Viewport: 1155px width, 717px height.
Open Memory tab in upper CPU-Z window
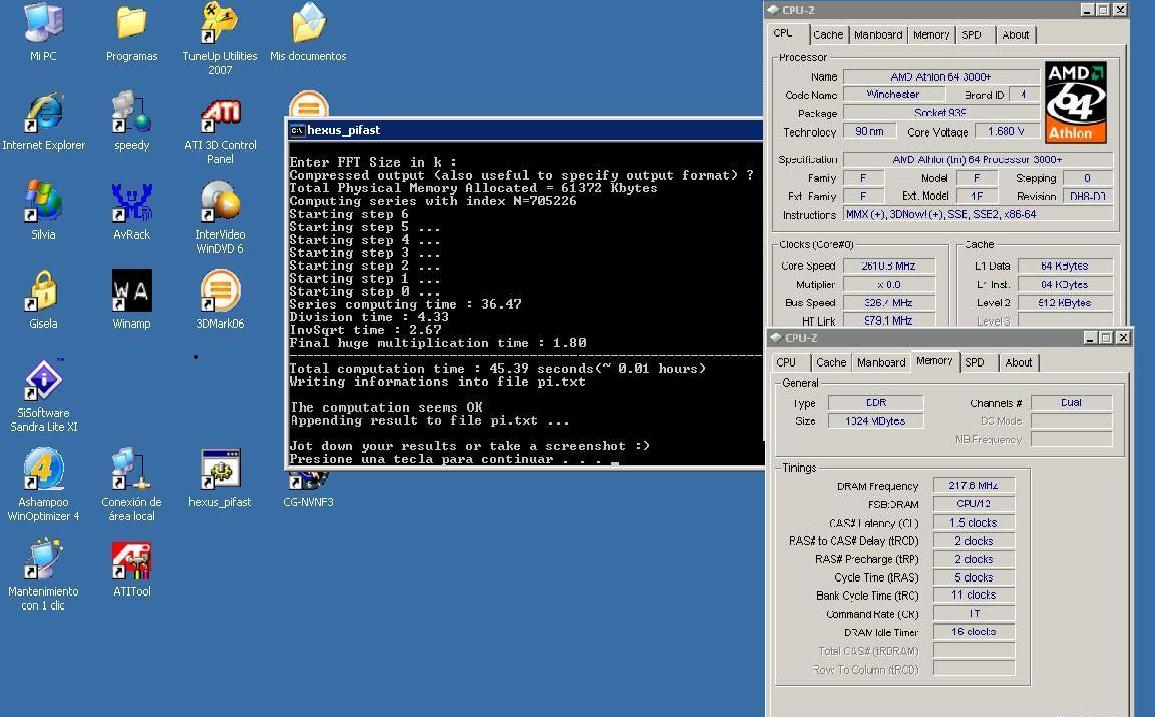(x=931, y=35)
